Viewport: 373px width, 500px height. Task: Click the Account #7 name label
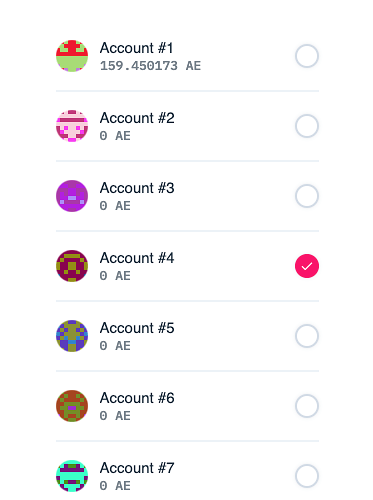click(137, 468)
